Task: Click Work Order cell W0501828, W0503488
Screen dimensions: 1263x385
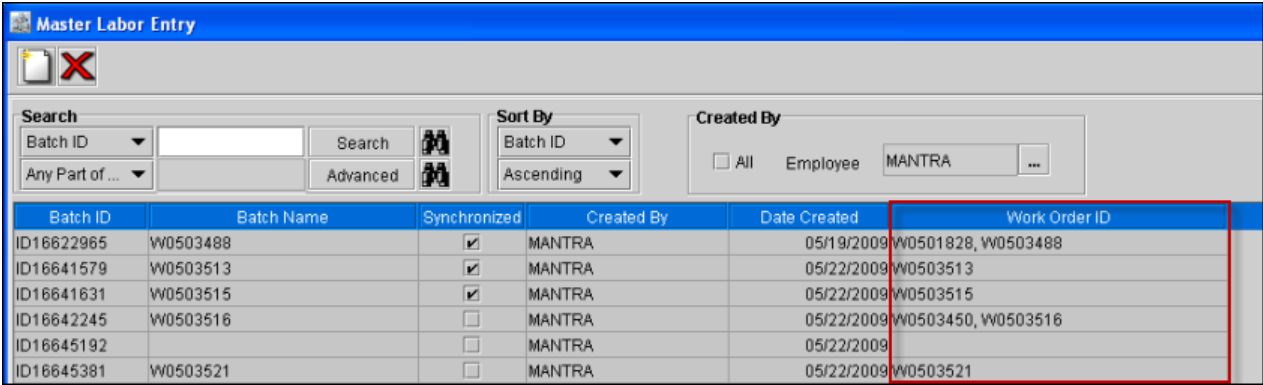Action: [1059, 243]
